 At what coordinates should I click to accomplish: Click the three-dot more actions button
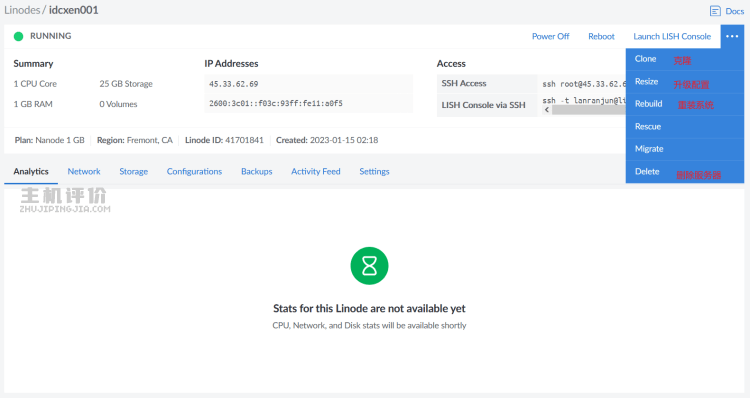(x=732, y=36)
